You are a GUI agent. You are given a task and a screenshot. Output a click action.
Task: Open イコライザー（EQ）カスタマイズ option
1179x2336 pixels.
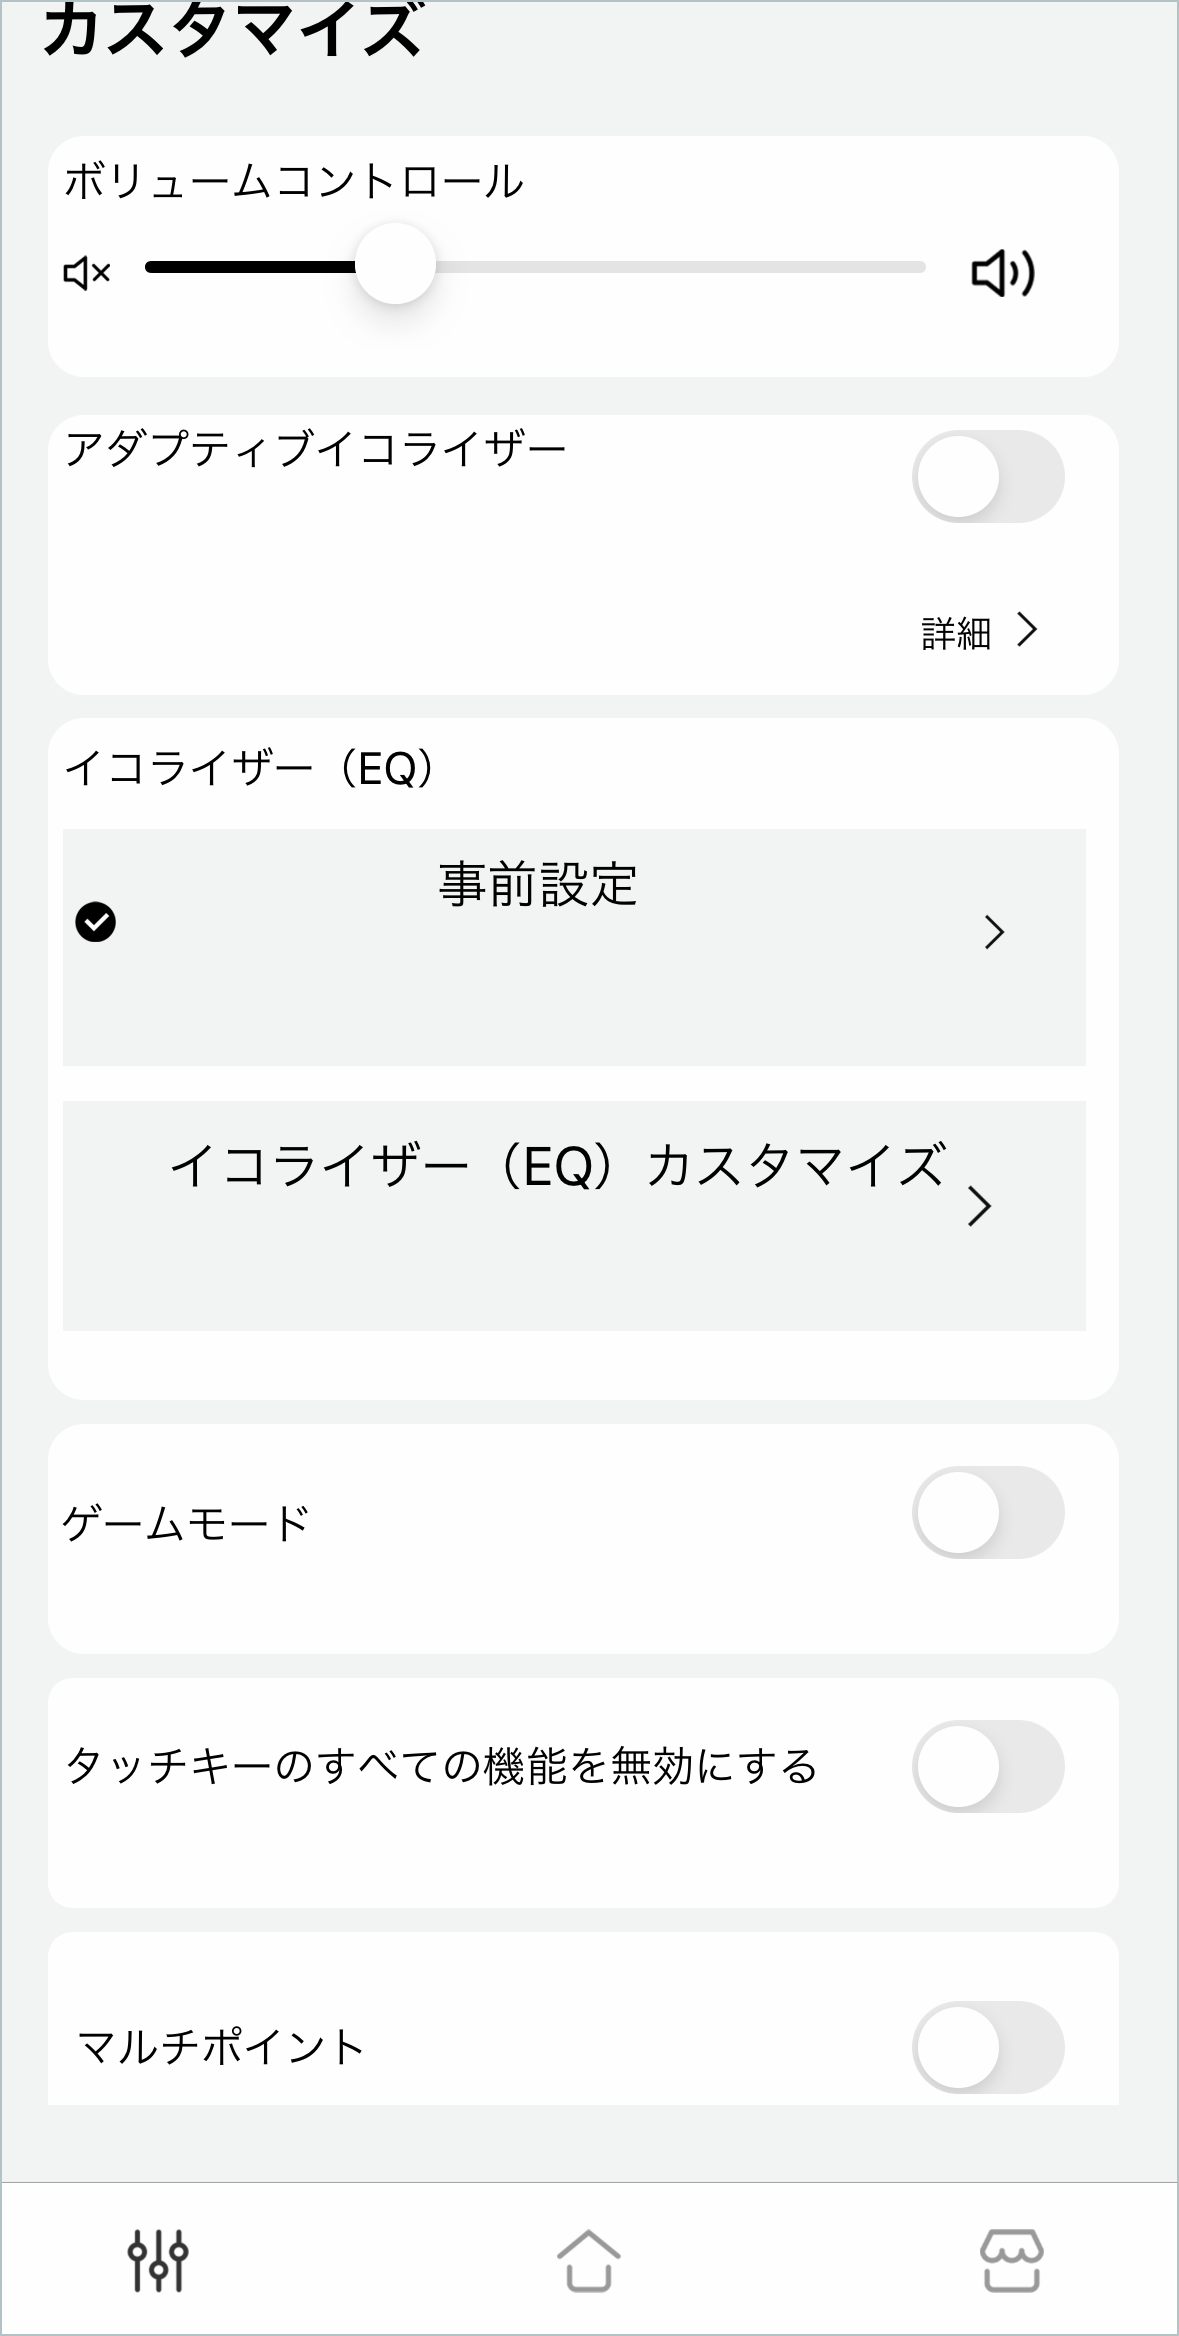click(556, 1166)
